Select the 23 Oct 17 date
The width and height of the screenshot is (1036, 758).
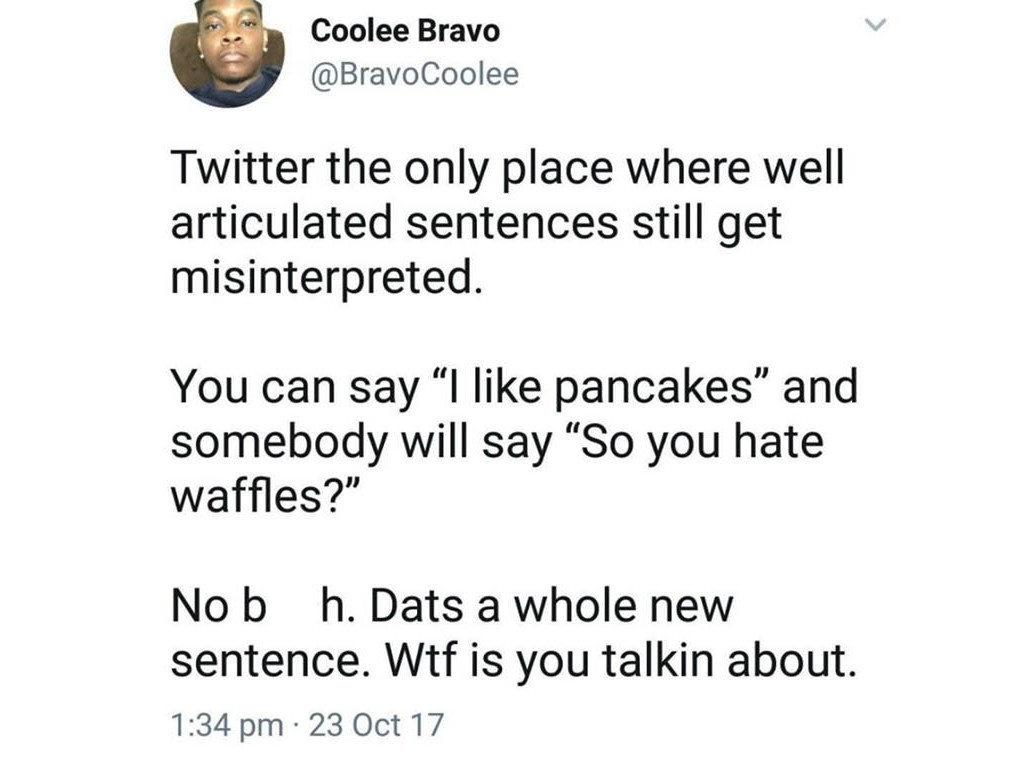click(376, 723)
